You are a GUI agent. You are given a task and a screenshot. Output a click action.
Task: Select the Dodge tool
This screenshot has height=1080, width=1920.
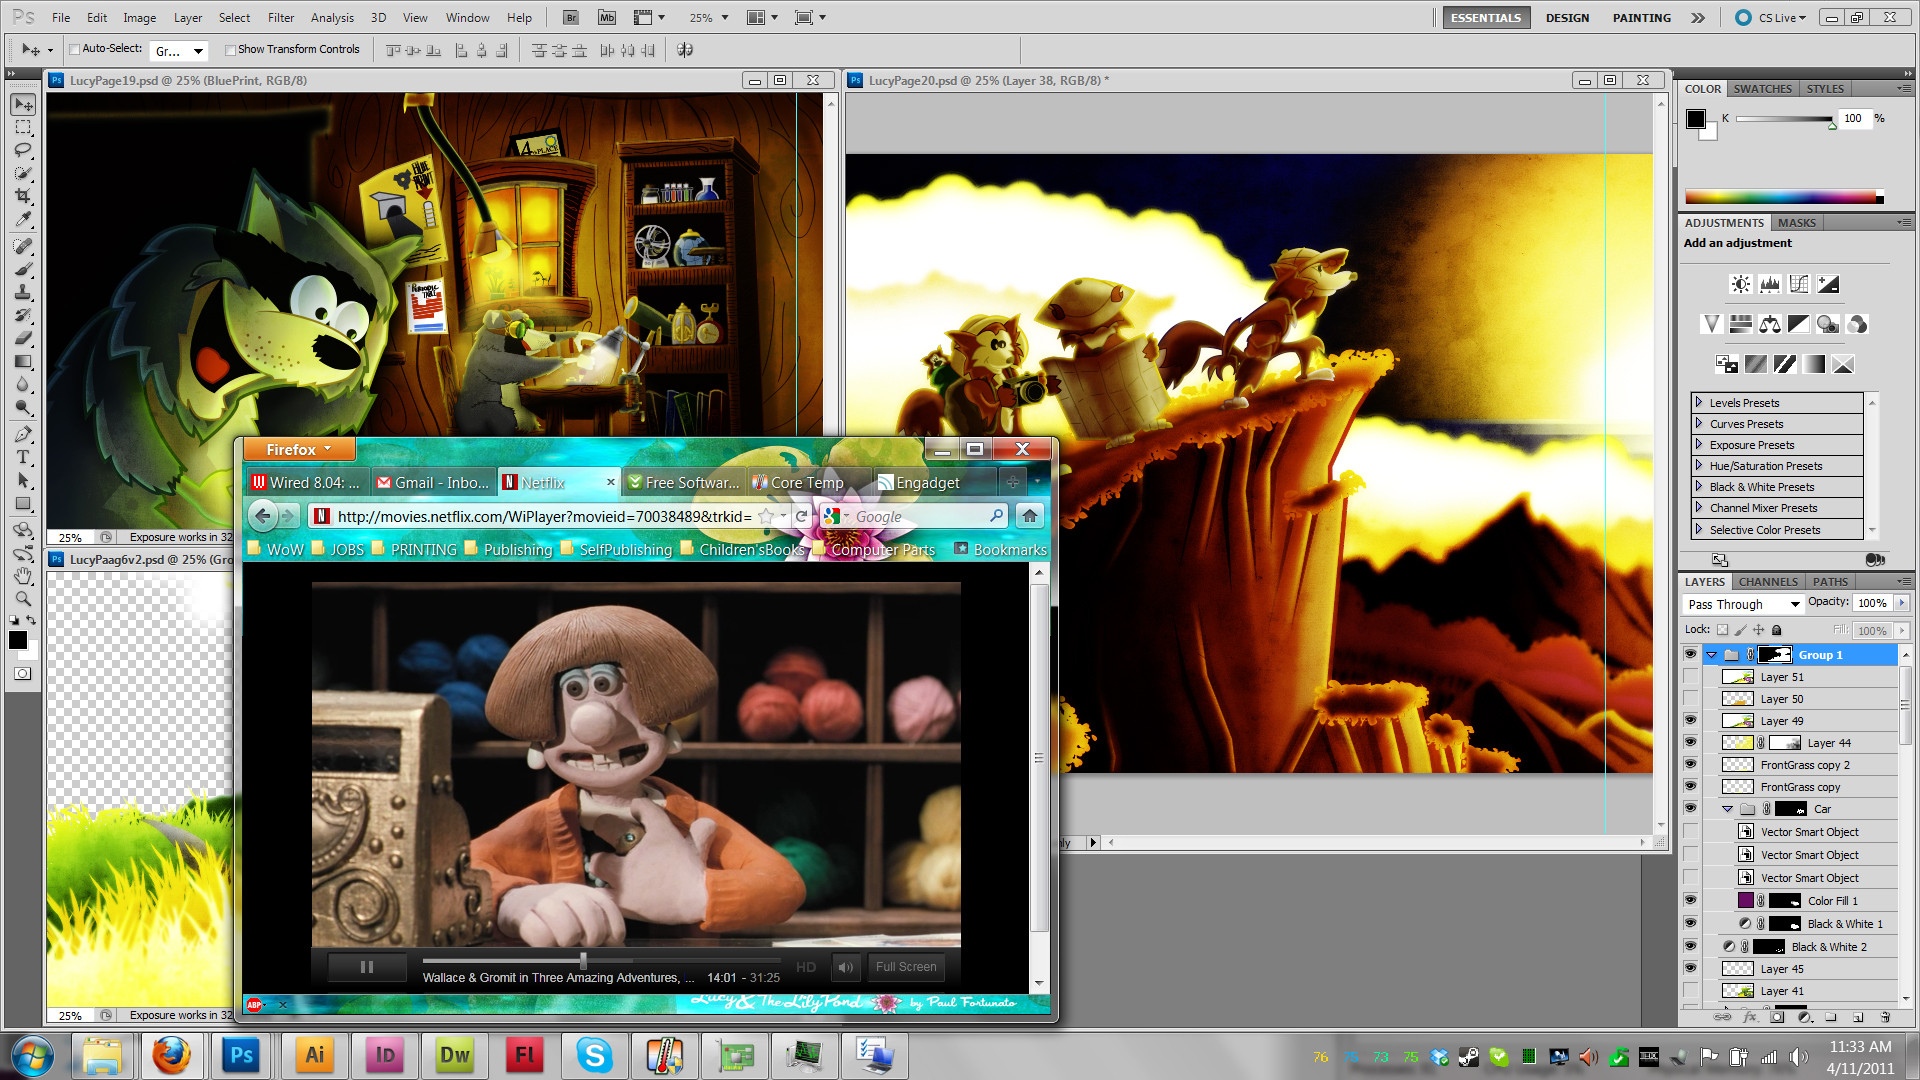23,407
